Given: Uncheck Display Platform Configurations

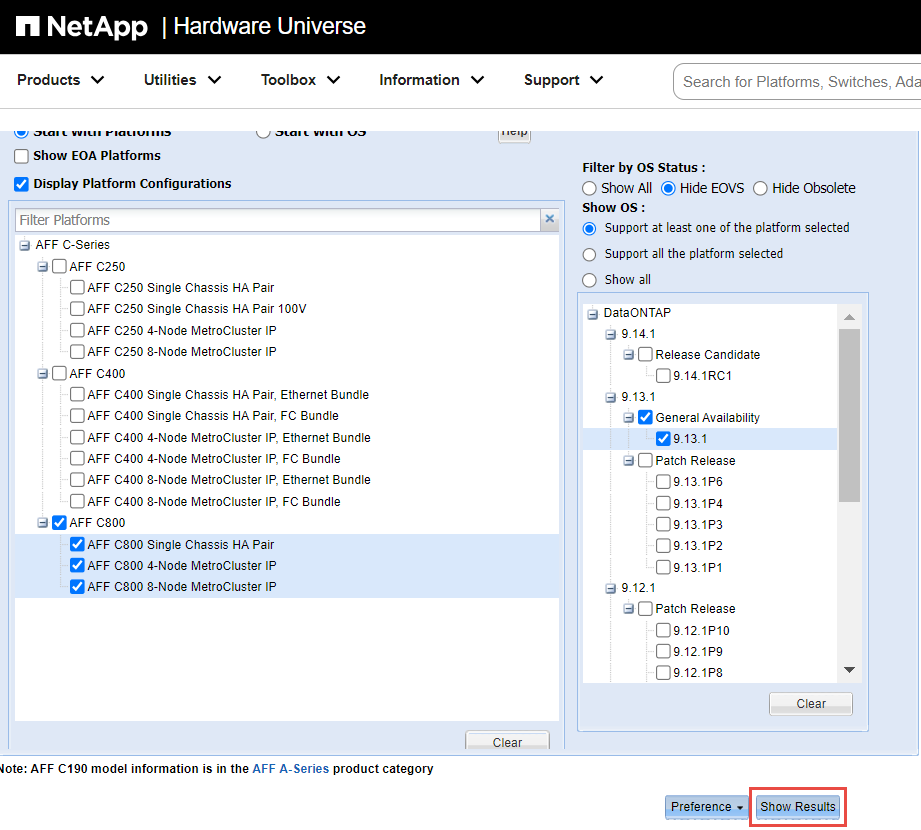Looking at the screenshot, I should [x=21, y=184].
